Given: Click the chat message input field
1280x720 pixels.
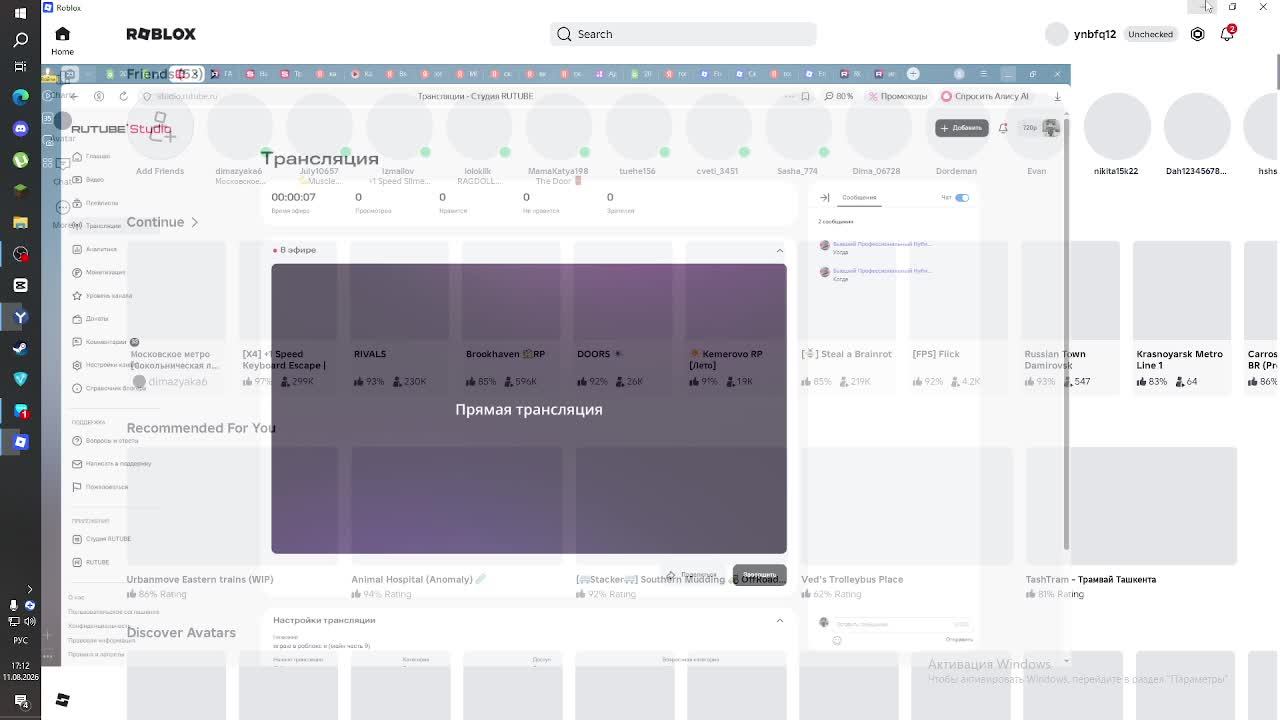Looking at the screenshot, I should (x=902, y=624).
